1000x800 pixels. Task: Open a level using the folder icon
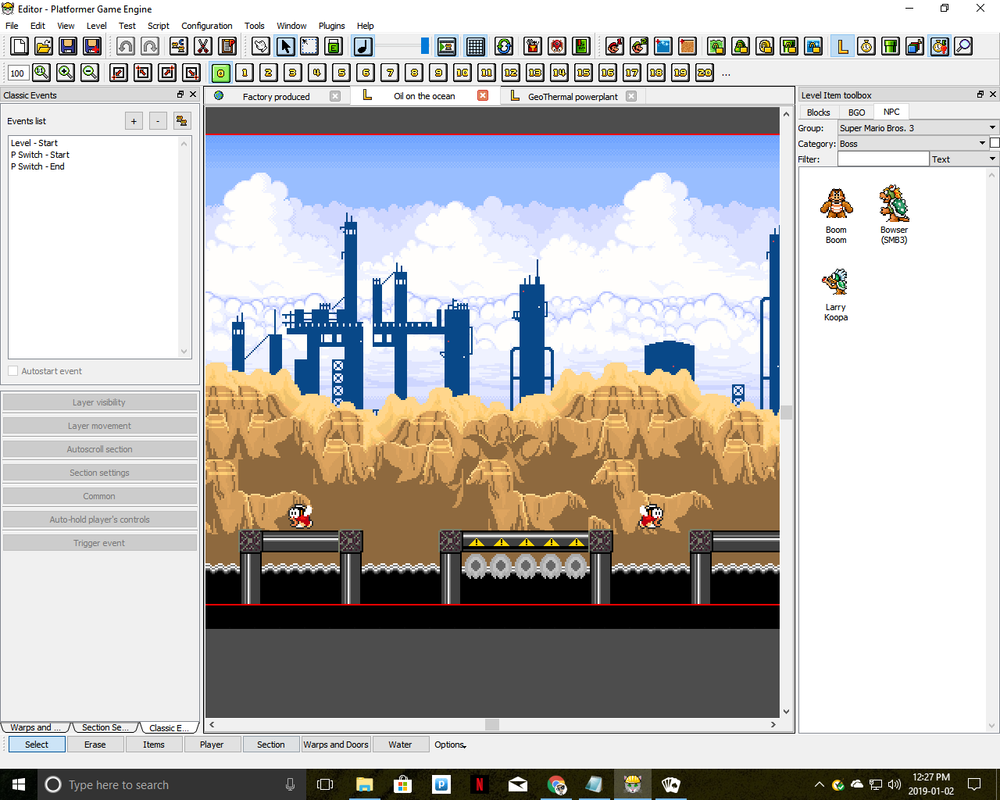pyautogui.click(x=43, y=46)
